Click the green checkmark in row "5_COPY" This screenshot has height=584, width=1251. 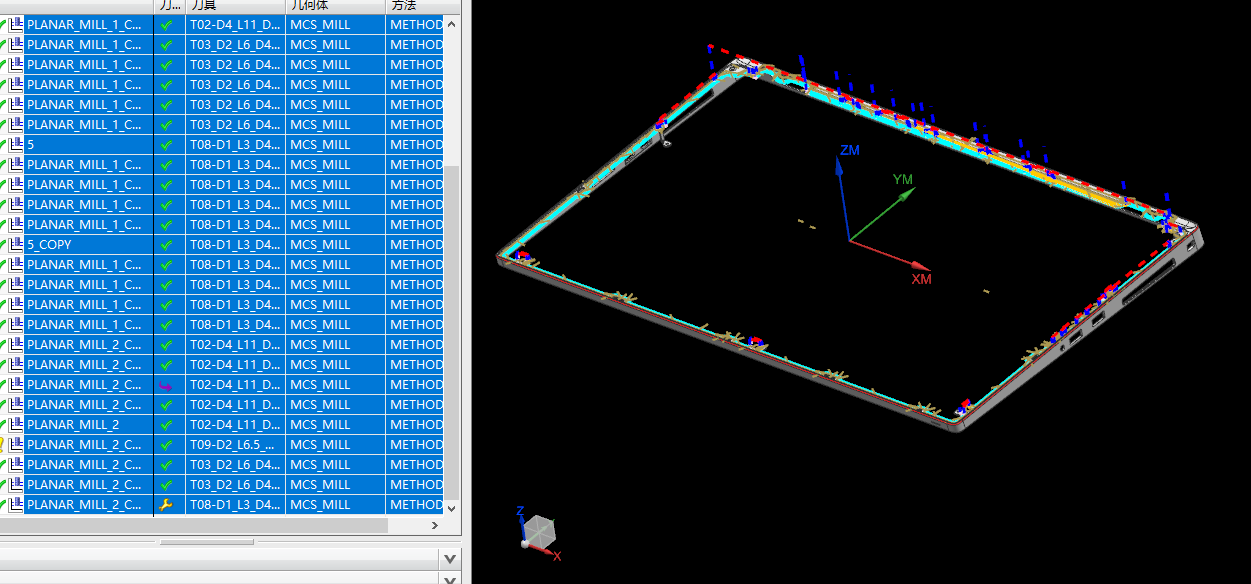(166, 244)
